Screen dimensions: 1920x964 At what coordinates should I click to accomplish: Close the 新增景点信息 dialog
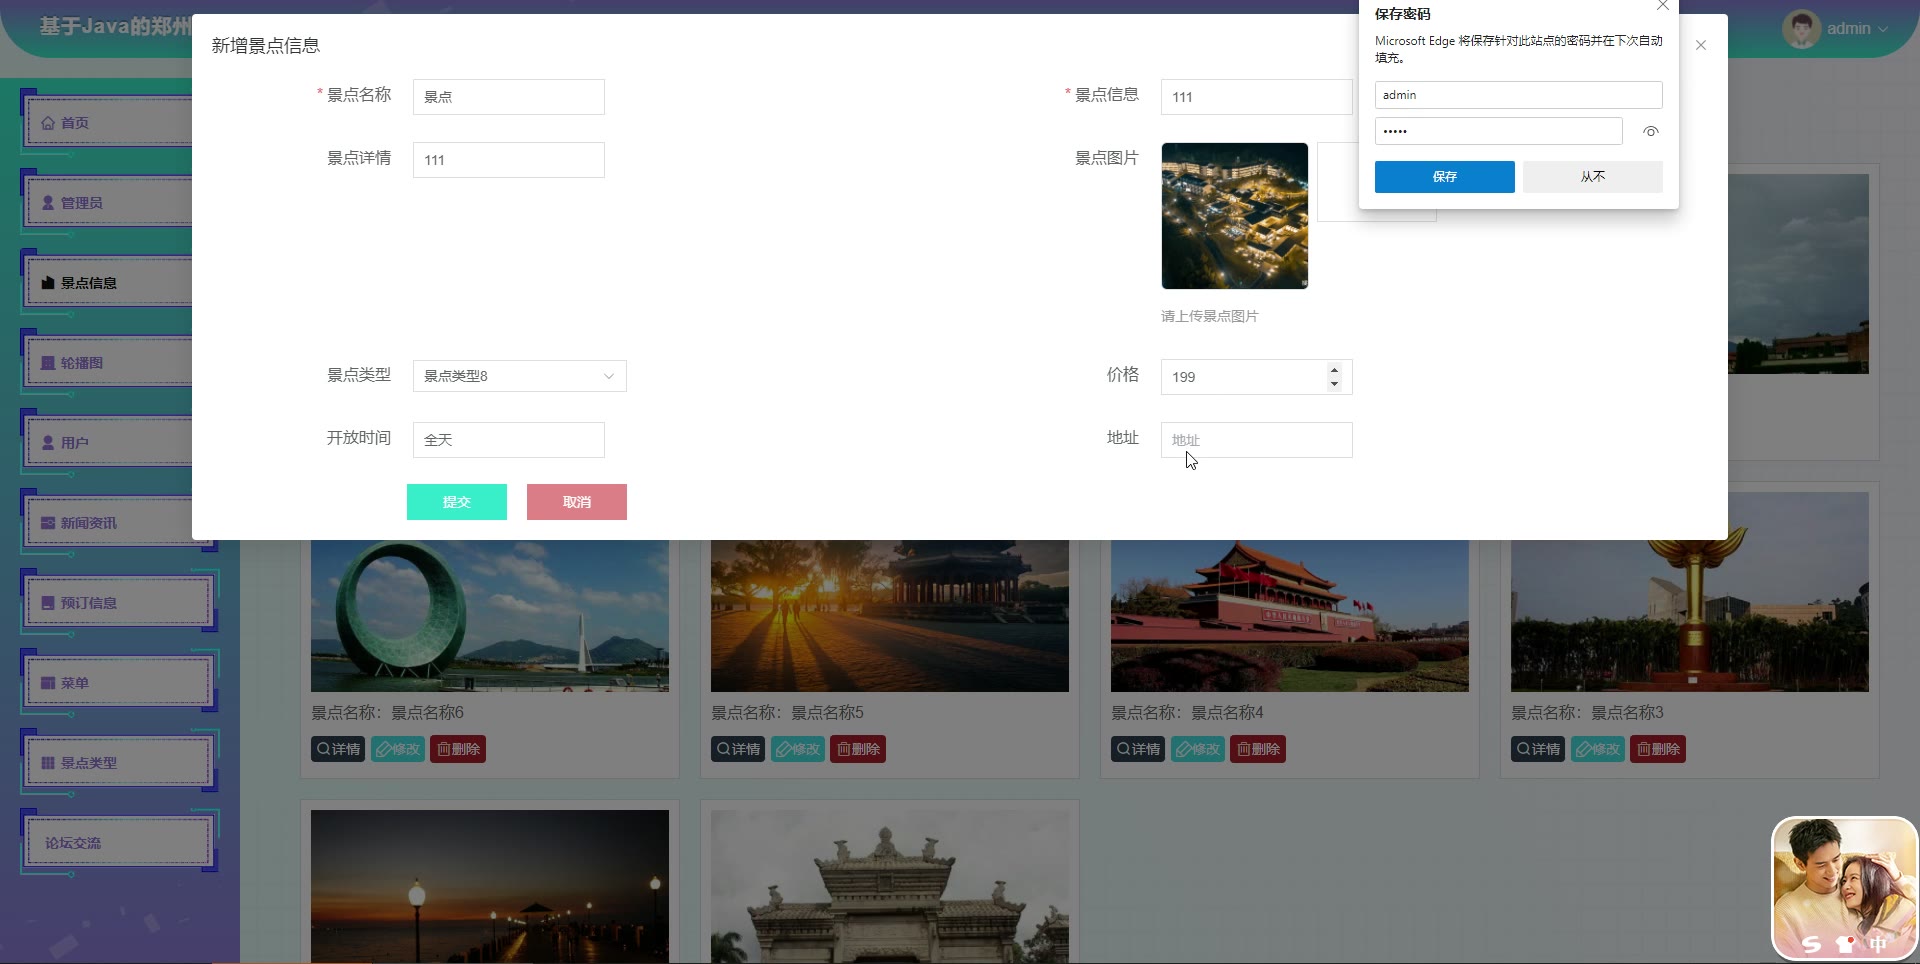click(1701, 45)
